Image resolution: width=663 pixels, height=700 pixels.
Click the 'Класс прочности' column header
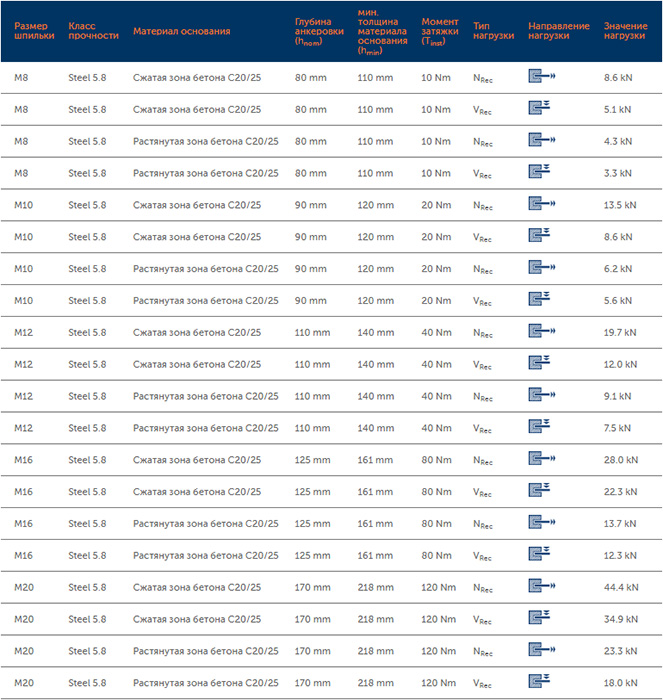pyautogui.click(x=93, y=30)
